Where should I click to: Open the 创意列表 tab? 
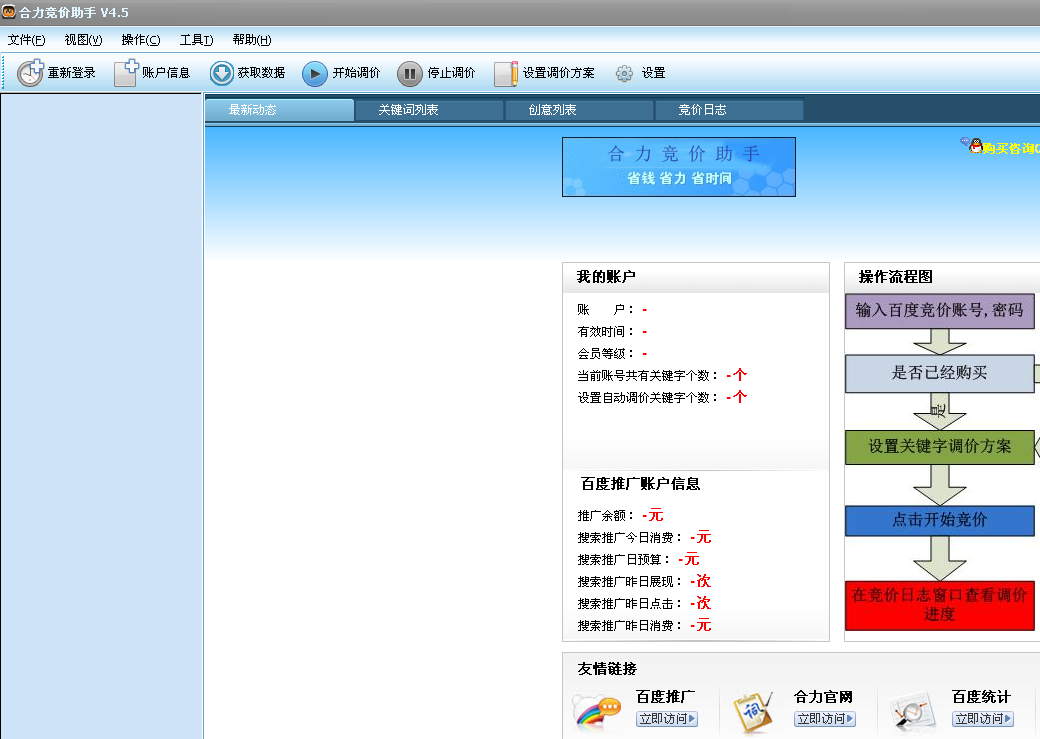[x=578, y=110]
